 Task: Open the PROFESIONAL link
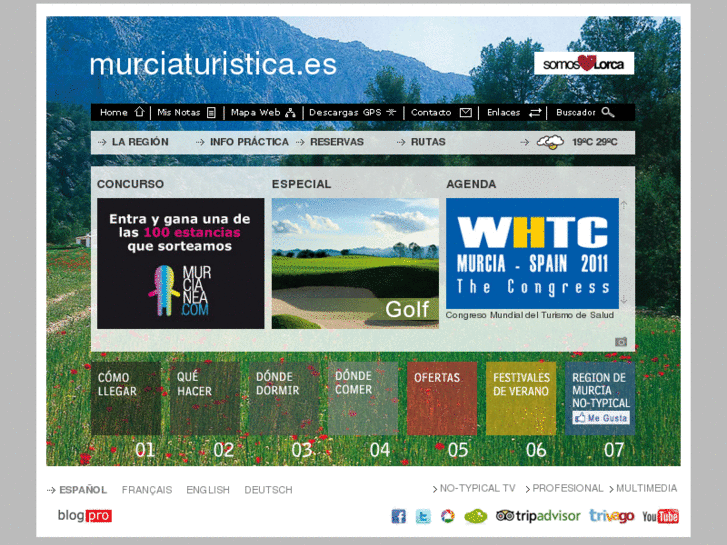tap(568, 488)
